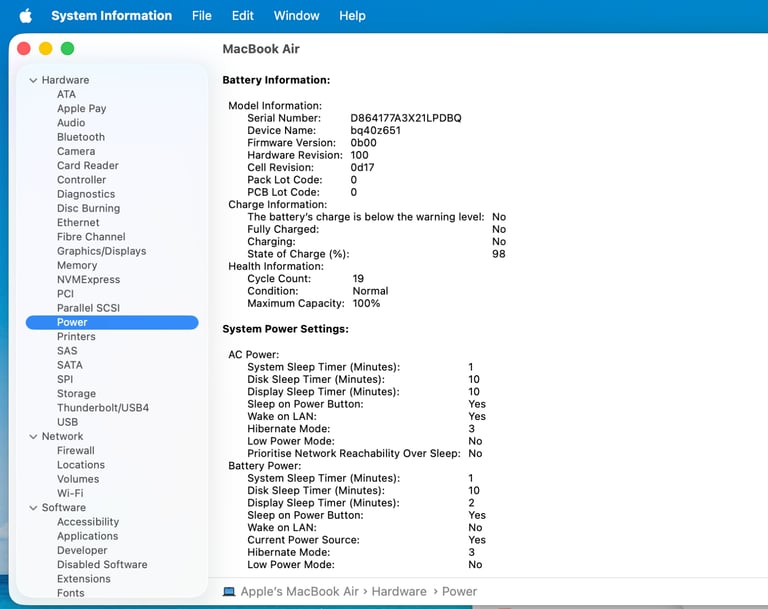
Task: Select Fibre Channel in the sidebar
Action: (91, 237)
